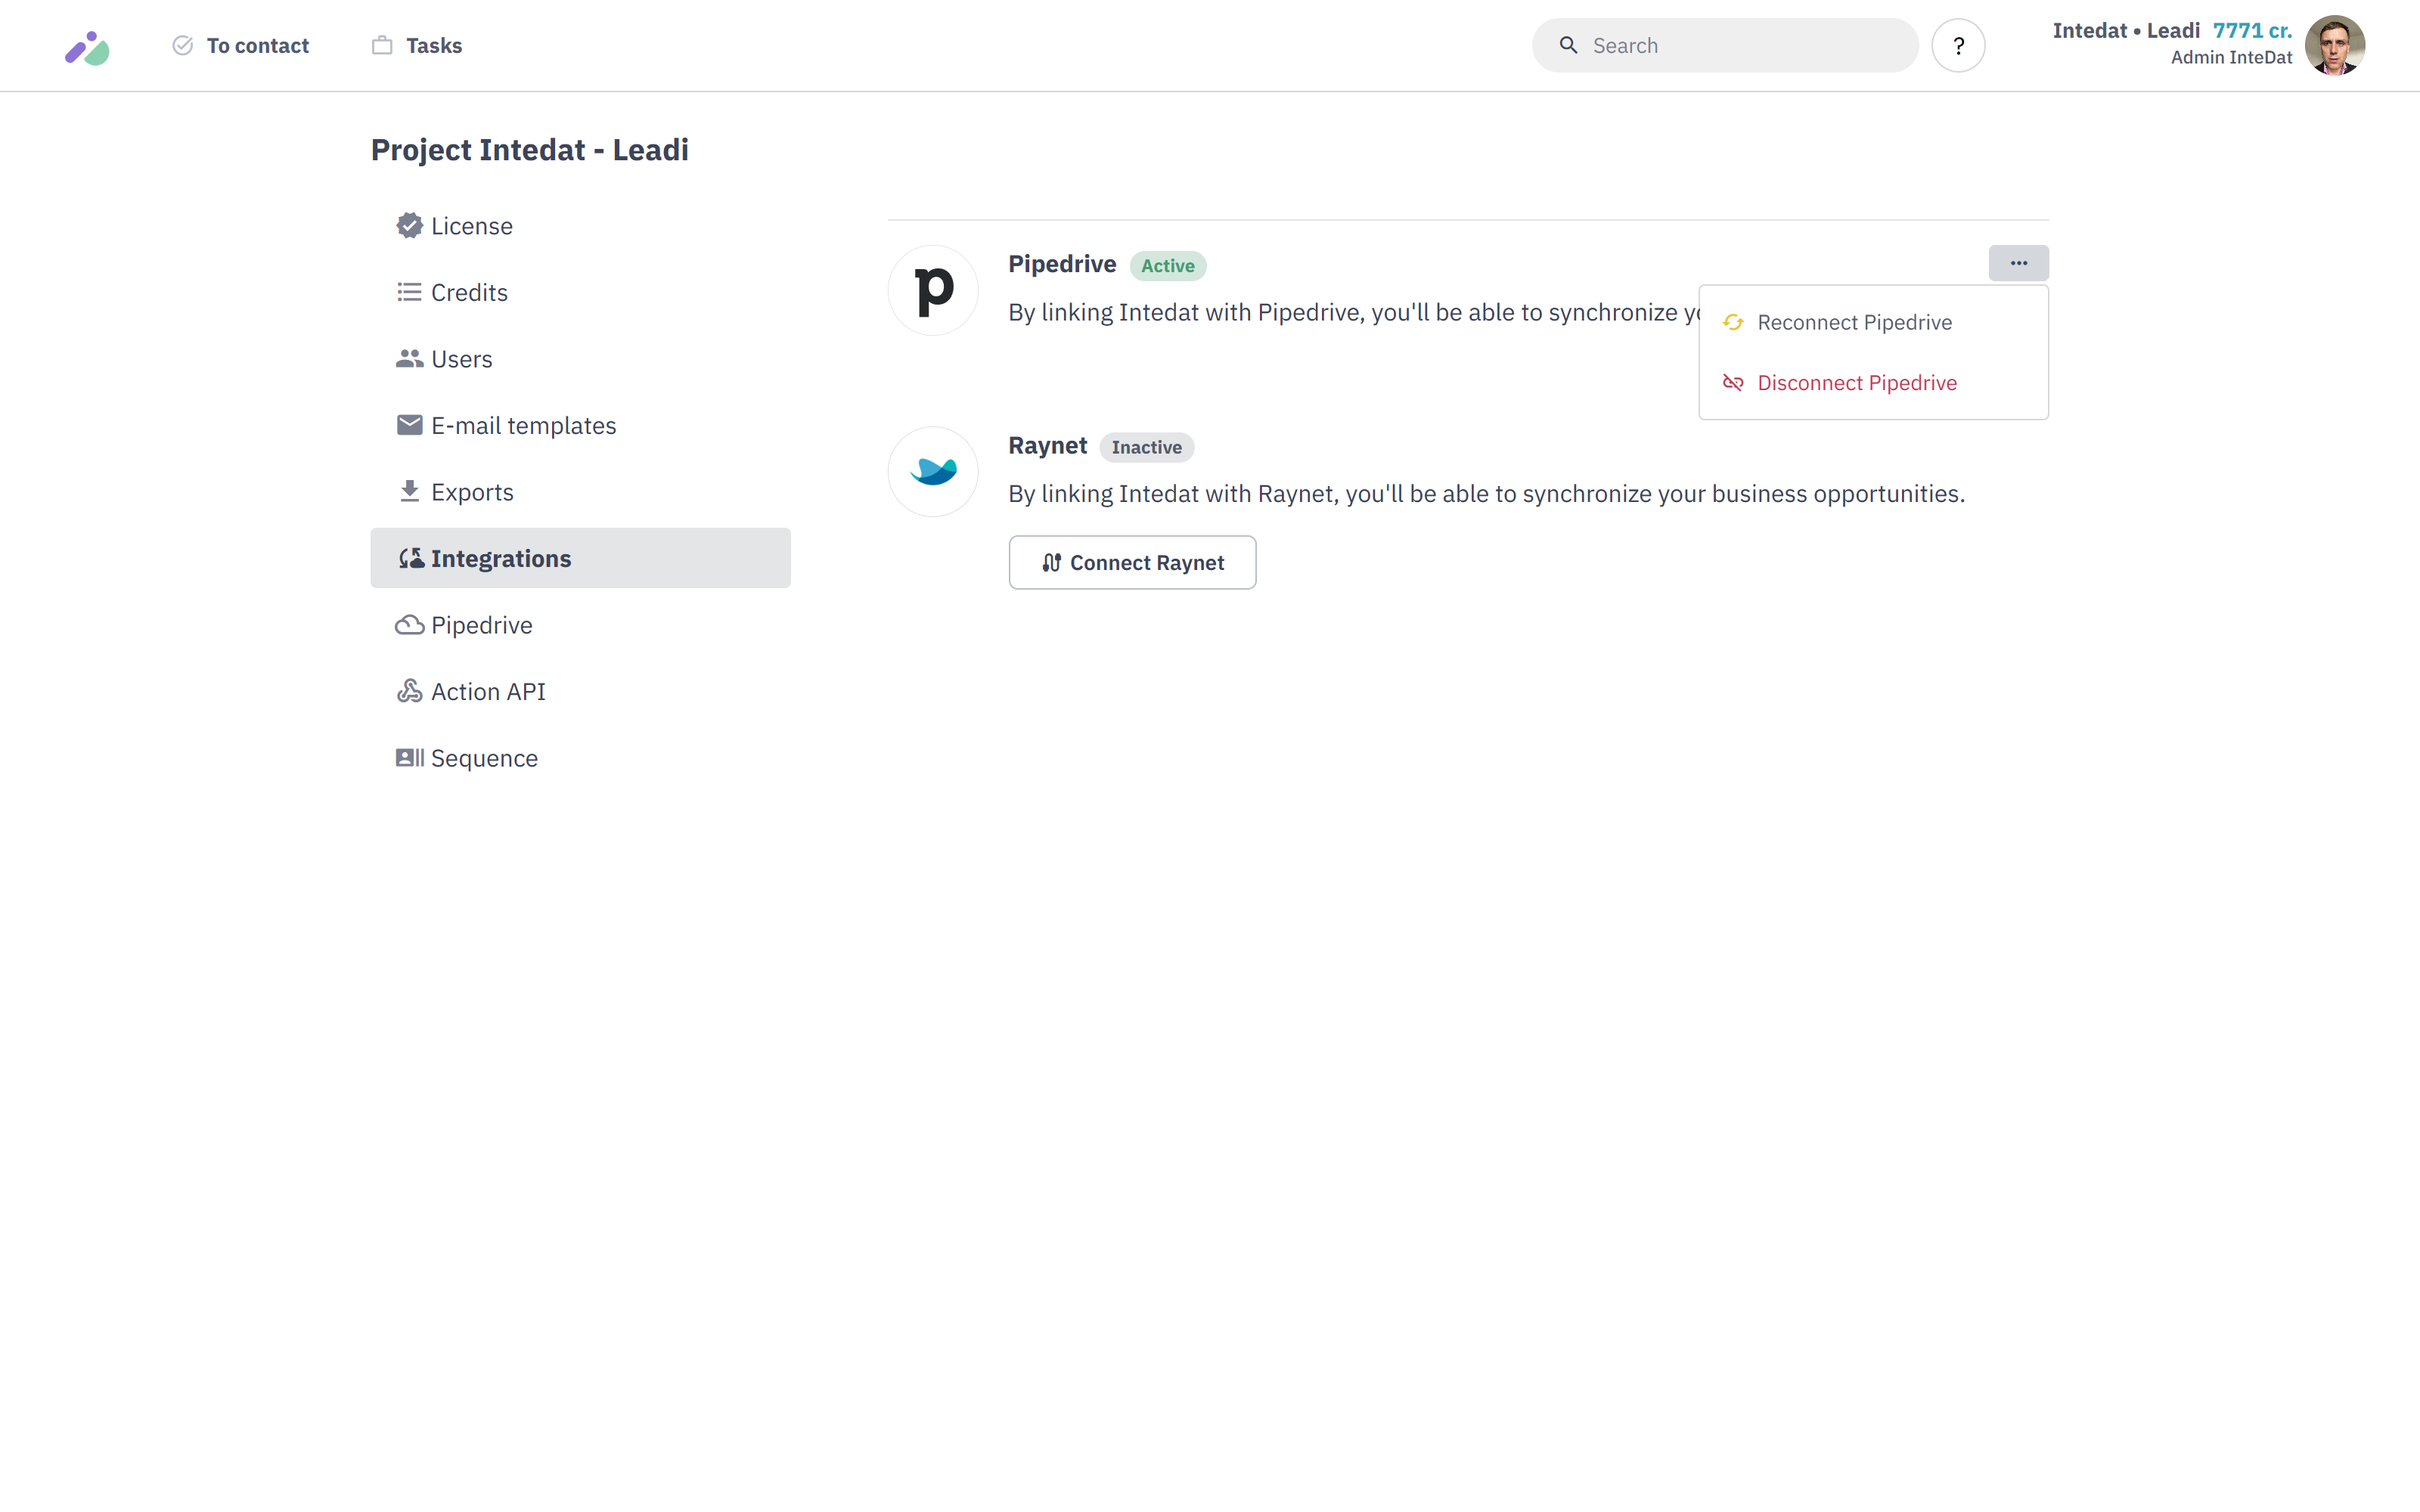Click the Pipedrive cloud icon in sidebar
The height and width of the screenshot is (1512, 2420).
[409, 624]
